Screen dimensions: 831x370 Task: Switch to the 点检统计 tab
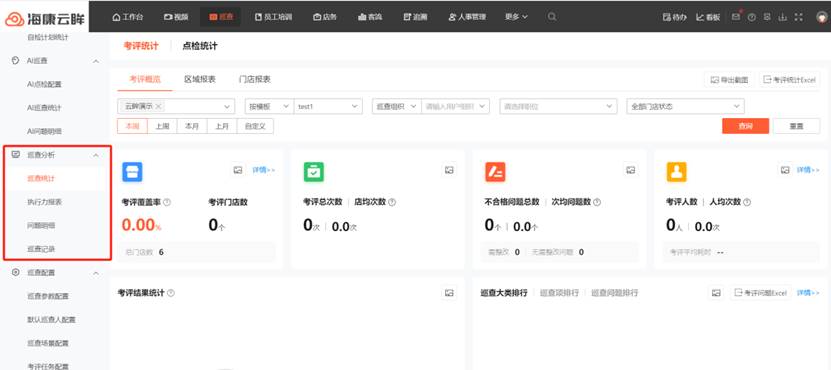[200, 46]
